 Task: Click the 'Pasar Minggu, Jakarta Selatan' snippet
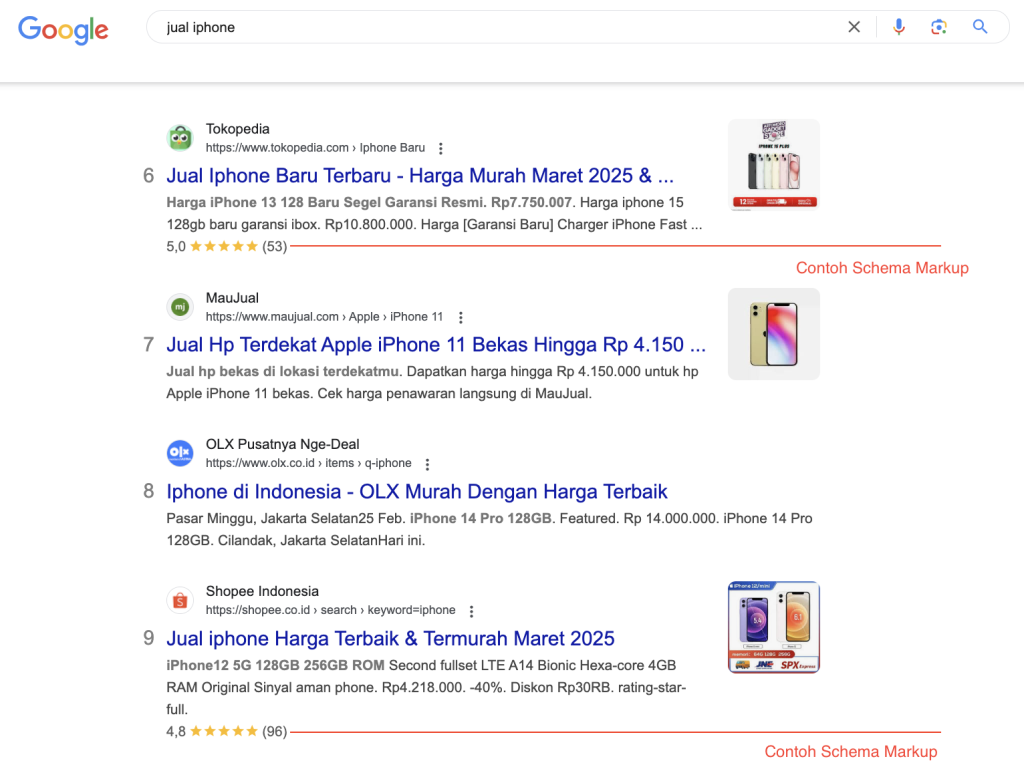(489, 530)
